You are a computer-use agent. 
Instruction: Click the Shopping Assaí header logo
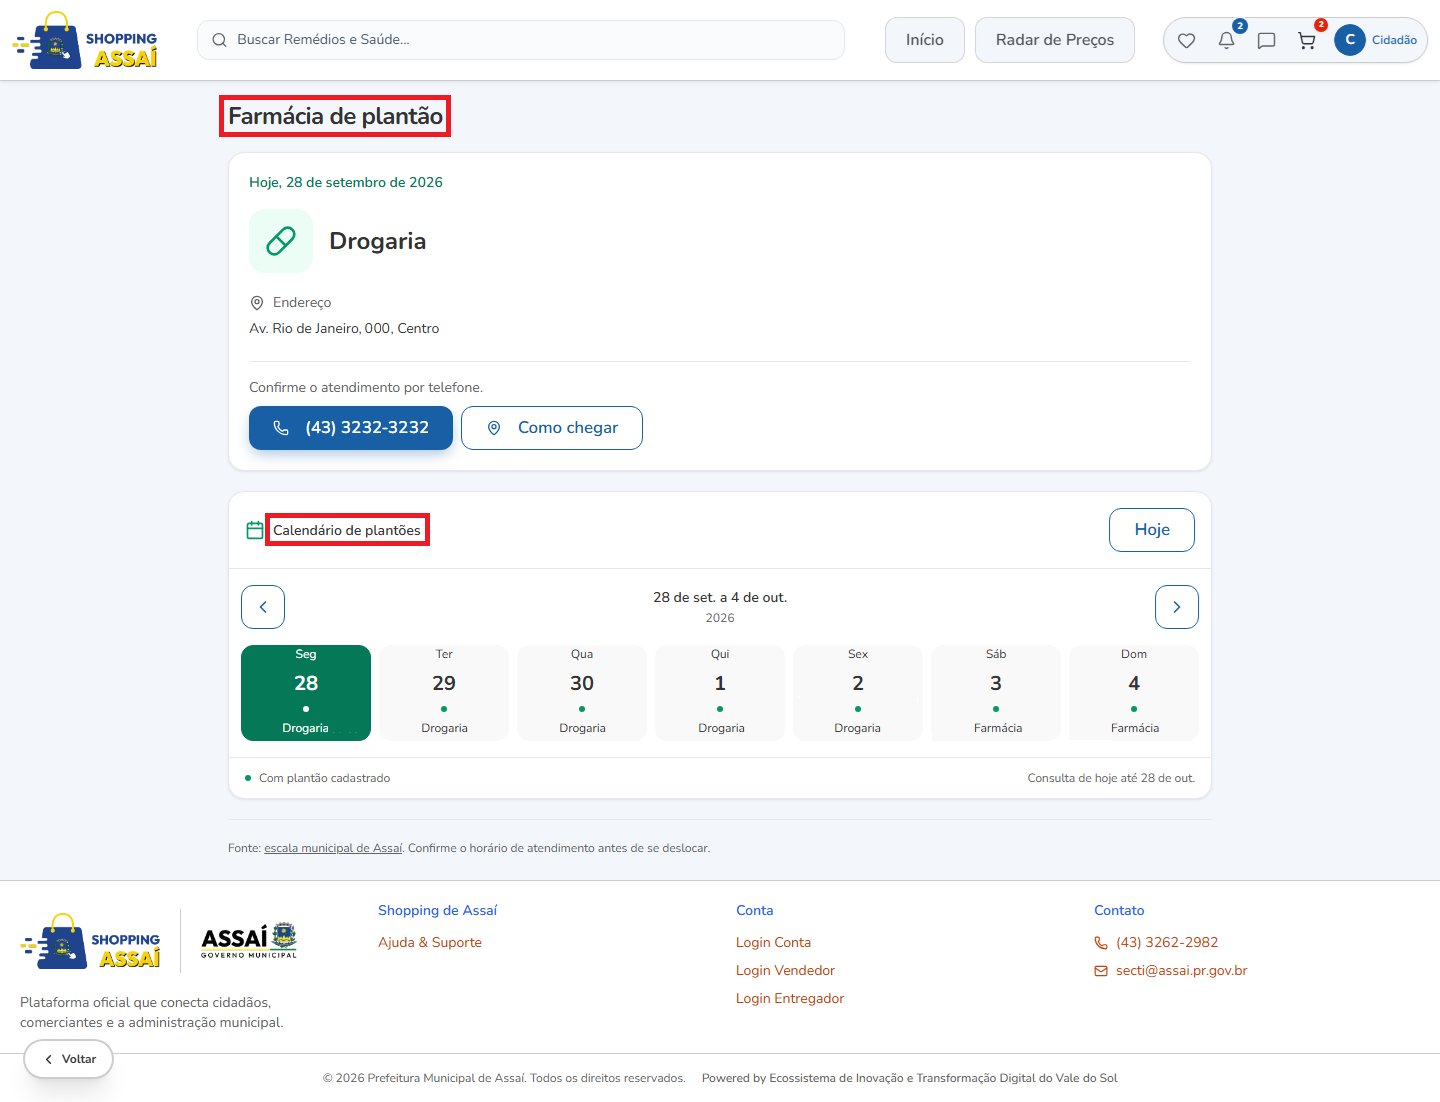click(x=85, y=41)
